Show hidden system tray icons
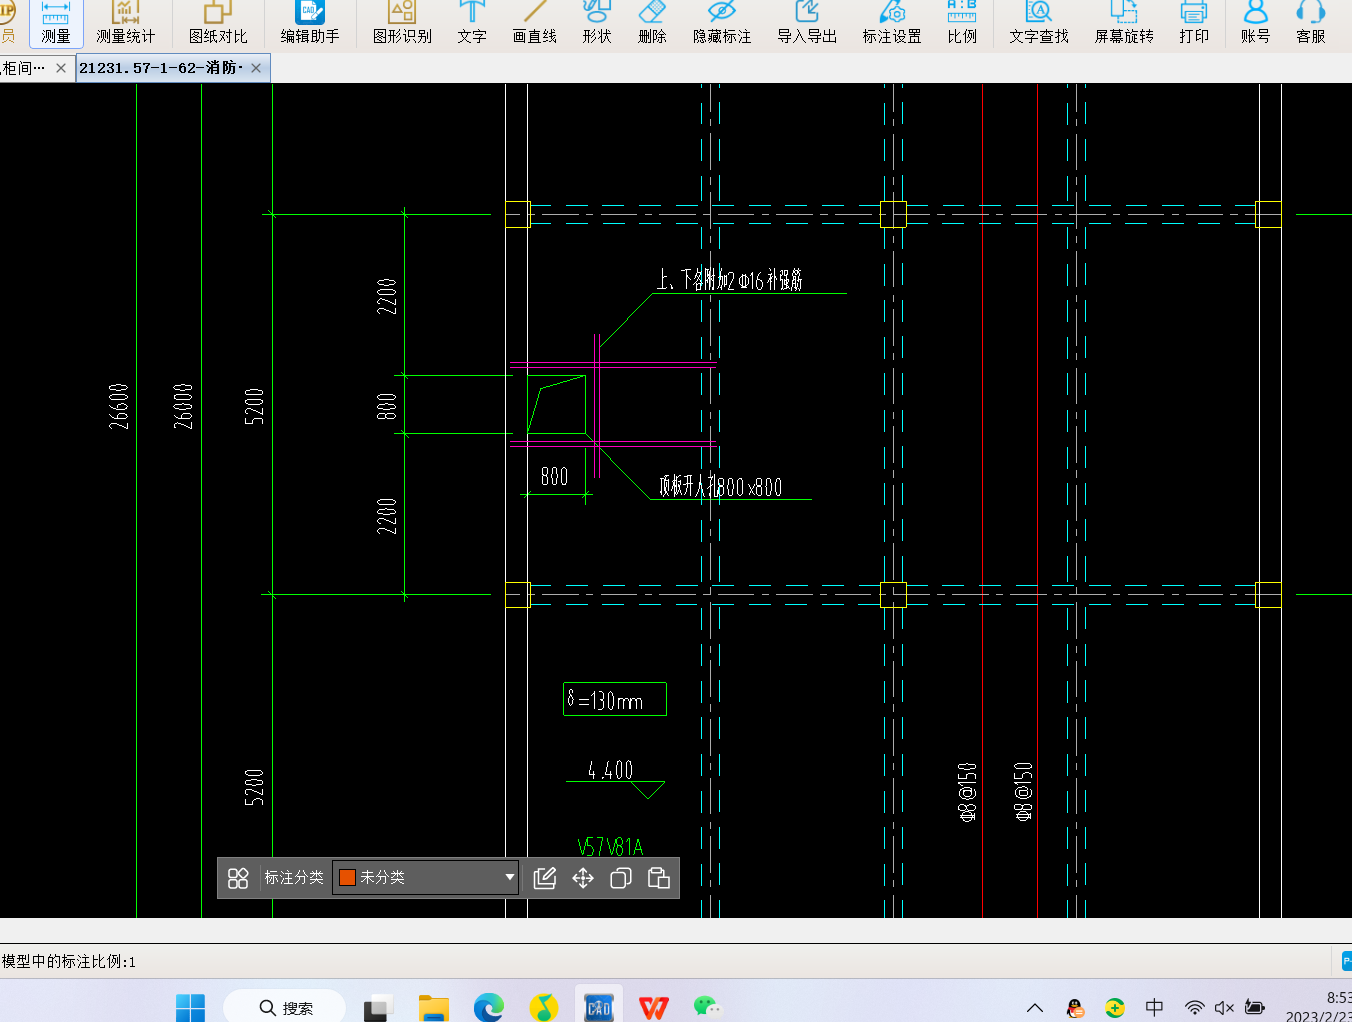 [x=1035, y=1007]
